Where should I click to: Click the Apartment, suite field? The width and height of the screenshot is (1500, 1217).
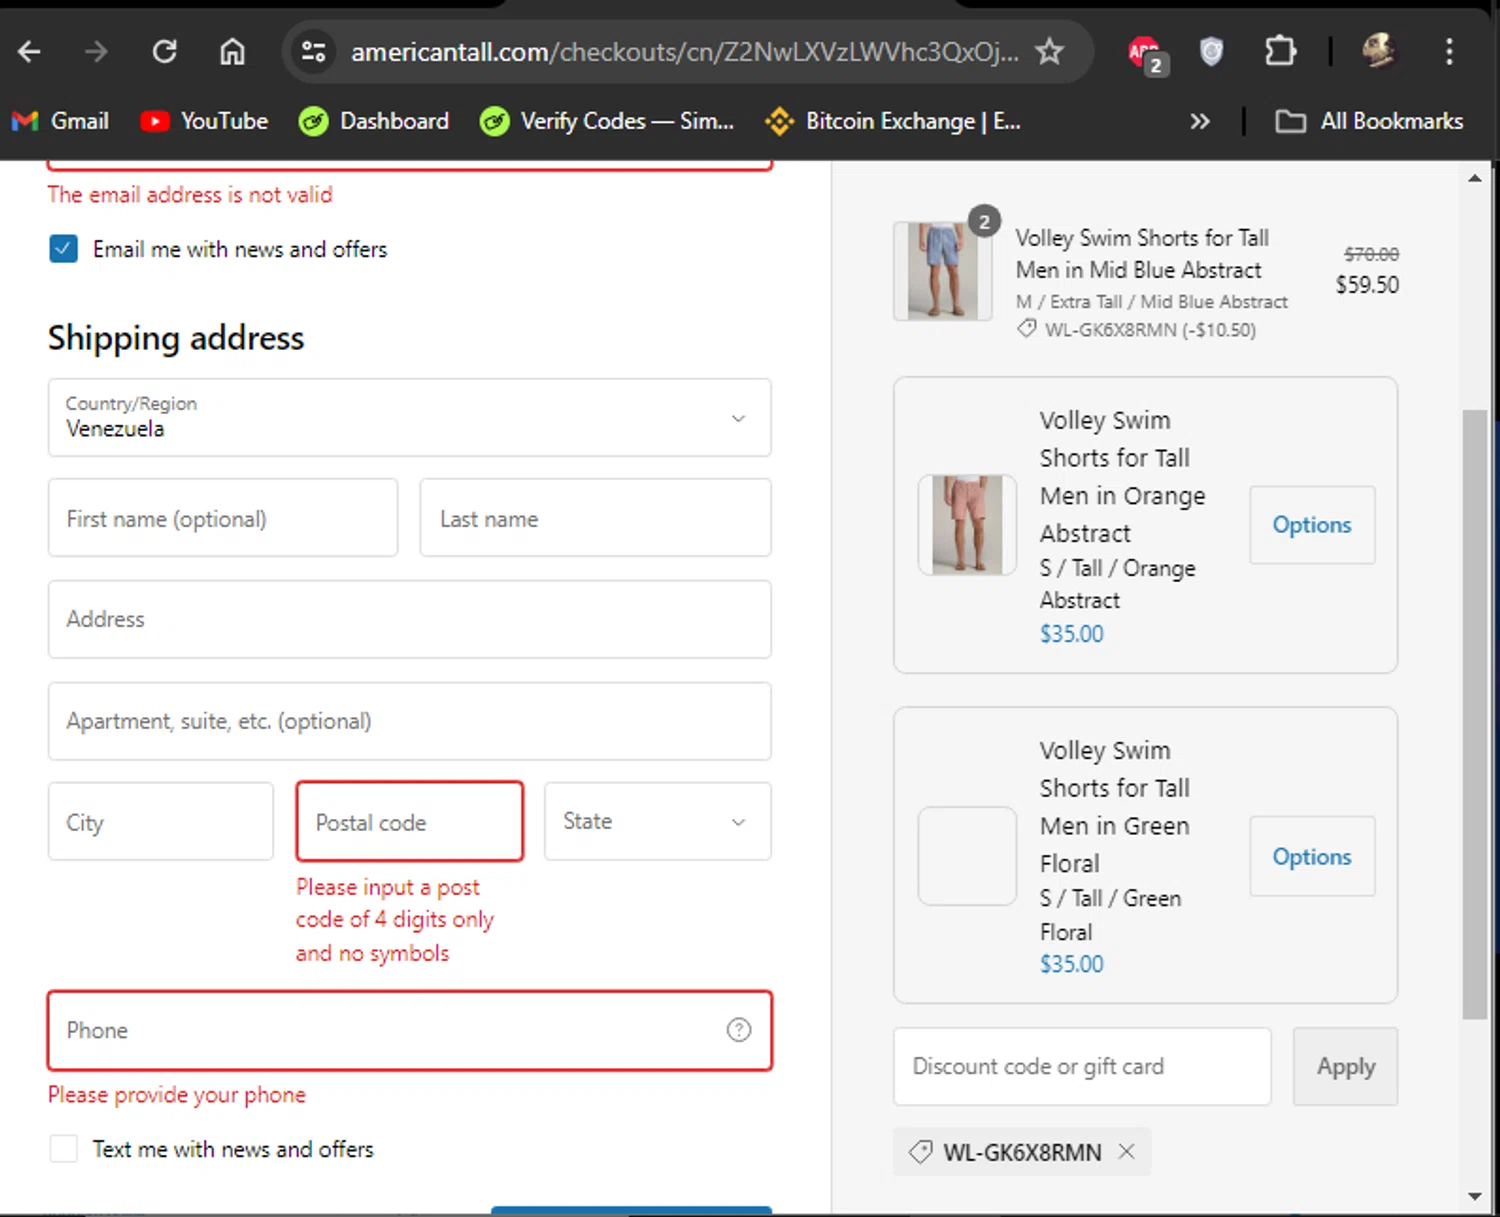pos(409,721)
